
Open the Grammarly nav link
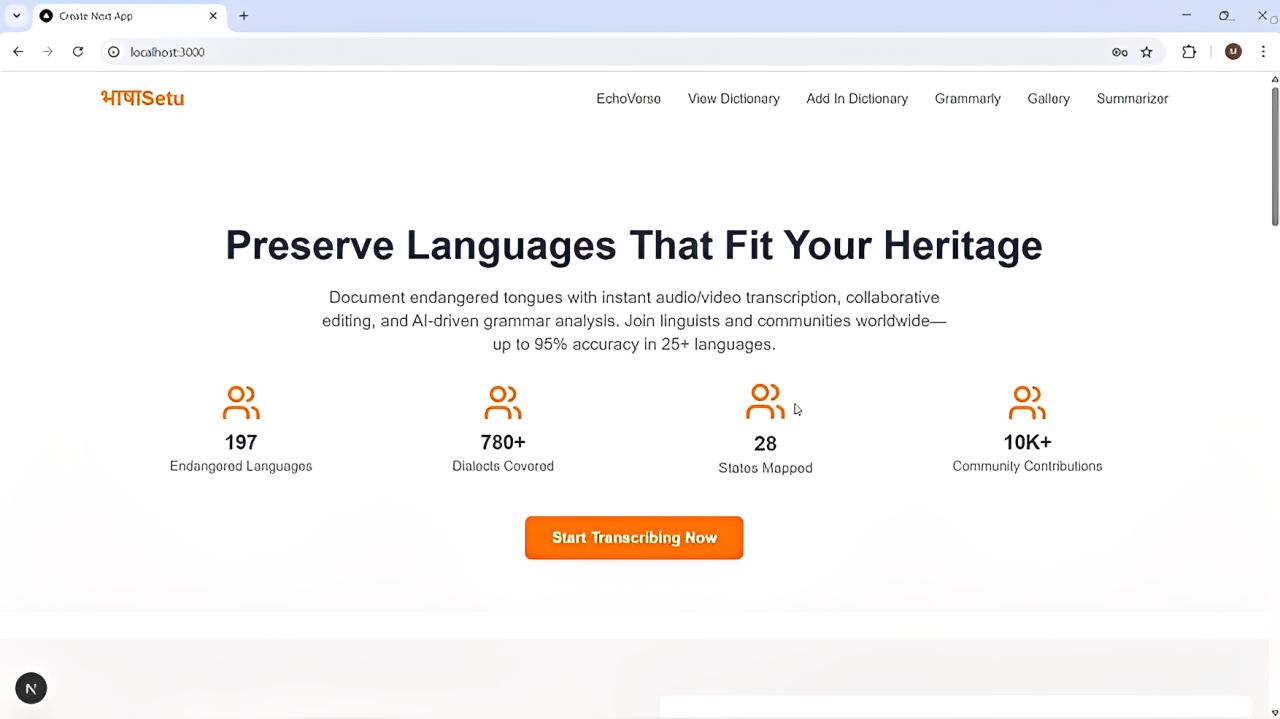pyautogui.click(x=967, y=99)
